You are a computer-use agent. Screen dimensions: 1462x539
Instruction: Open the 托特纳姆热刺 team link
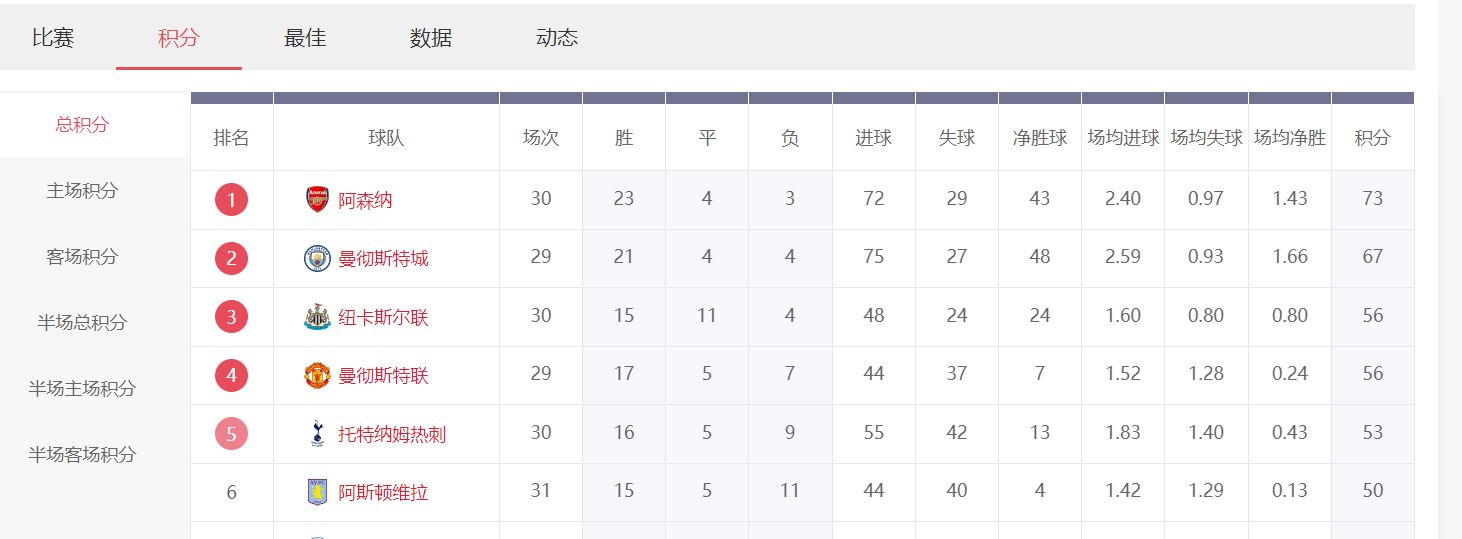tap(392, 434)
